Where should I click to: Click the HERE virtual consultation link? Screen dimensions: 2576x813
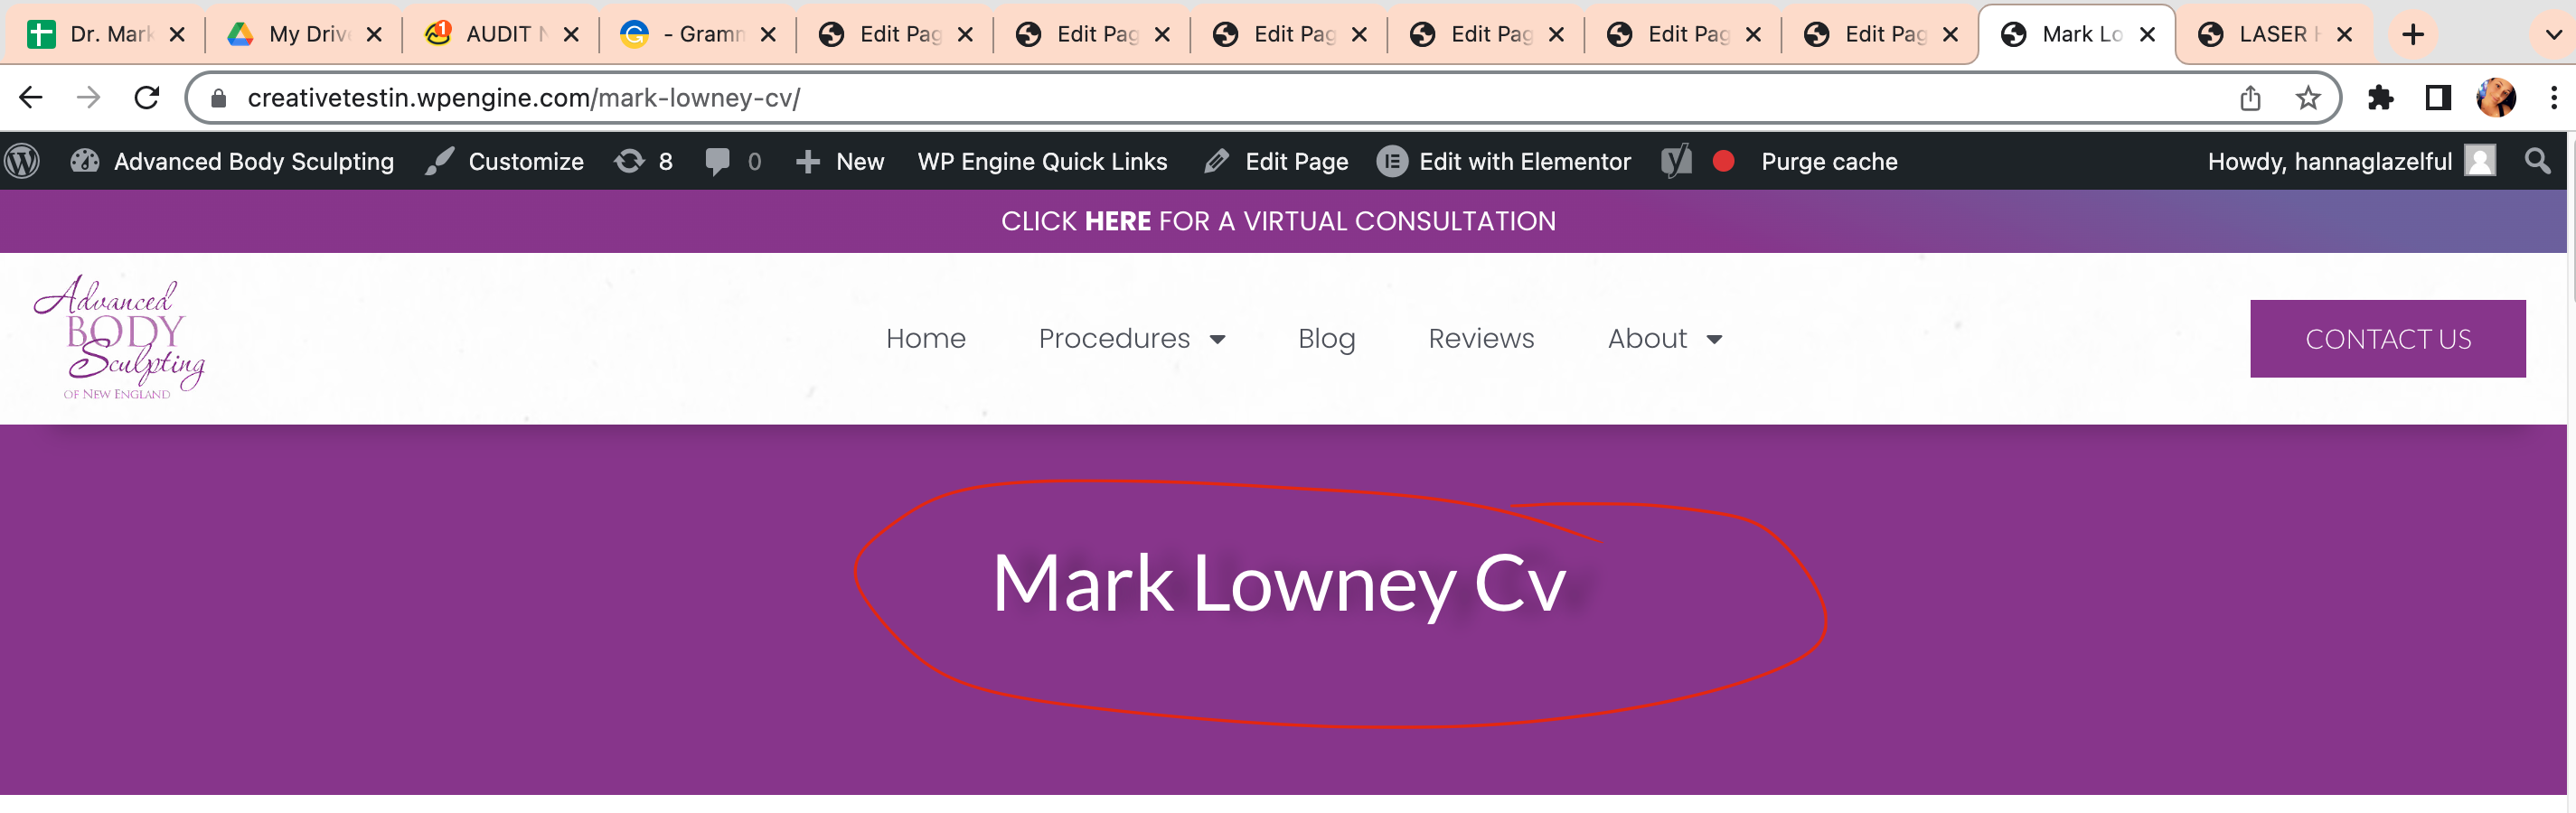(x=1117, y=221)
